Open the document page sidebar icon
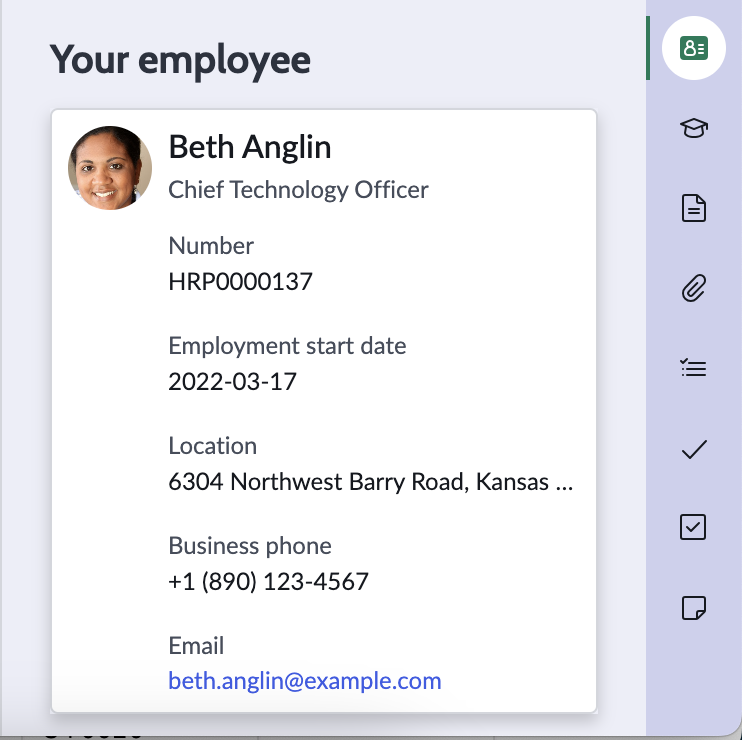This screenshot has width=742, height=740. (694, 208)
